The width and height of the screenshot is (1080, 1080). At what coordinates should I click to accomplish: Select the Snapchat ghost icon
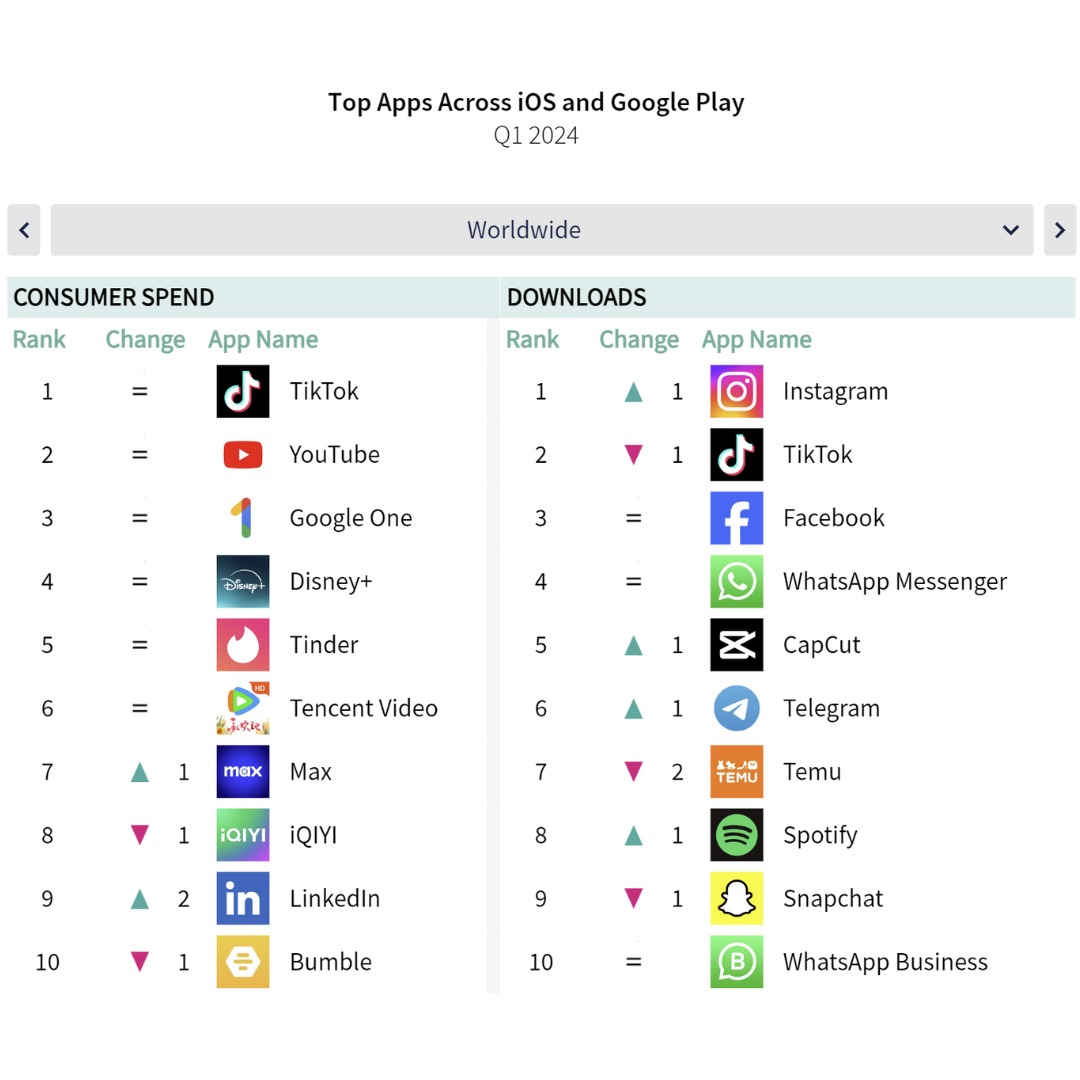click(x=736, y=898)
